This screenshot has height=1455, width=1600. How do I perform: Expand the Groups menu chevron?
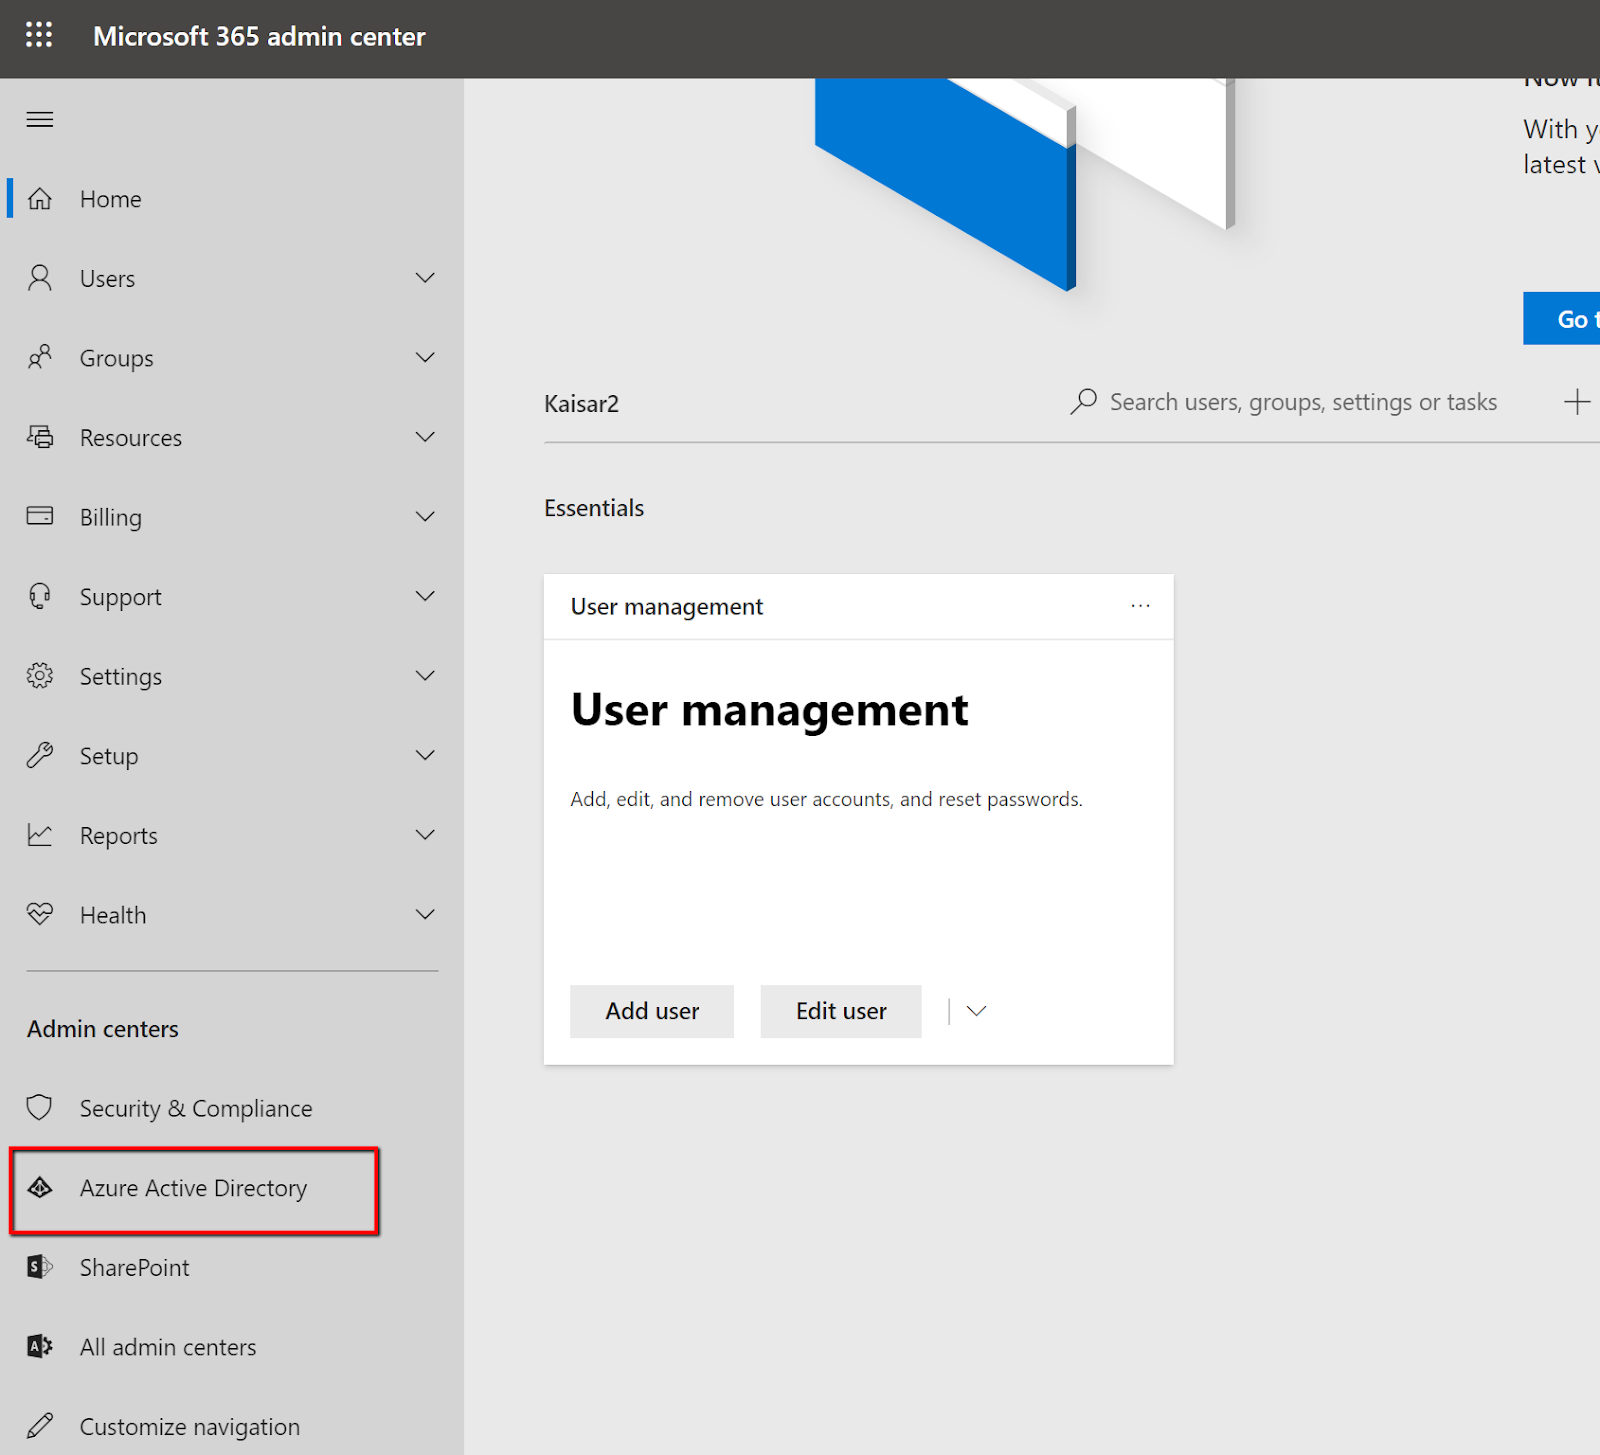point(425,357)
